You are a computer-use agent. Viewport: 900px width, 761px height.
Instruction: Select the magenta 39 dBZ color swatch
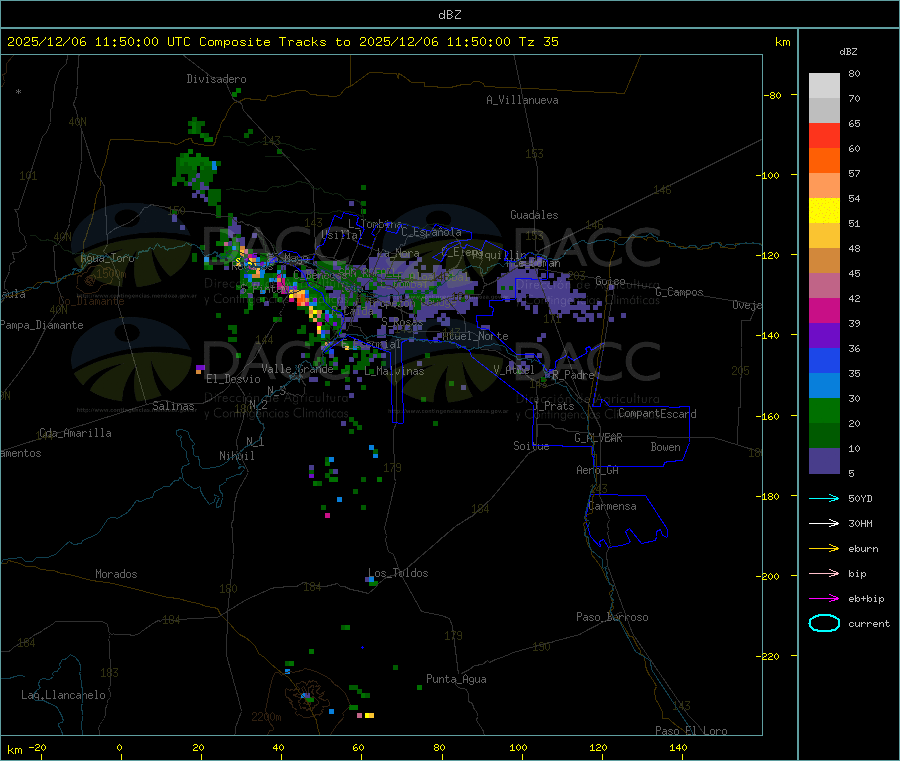824,310
